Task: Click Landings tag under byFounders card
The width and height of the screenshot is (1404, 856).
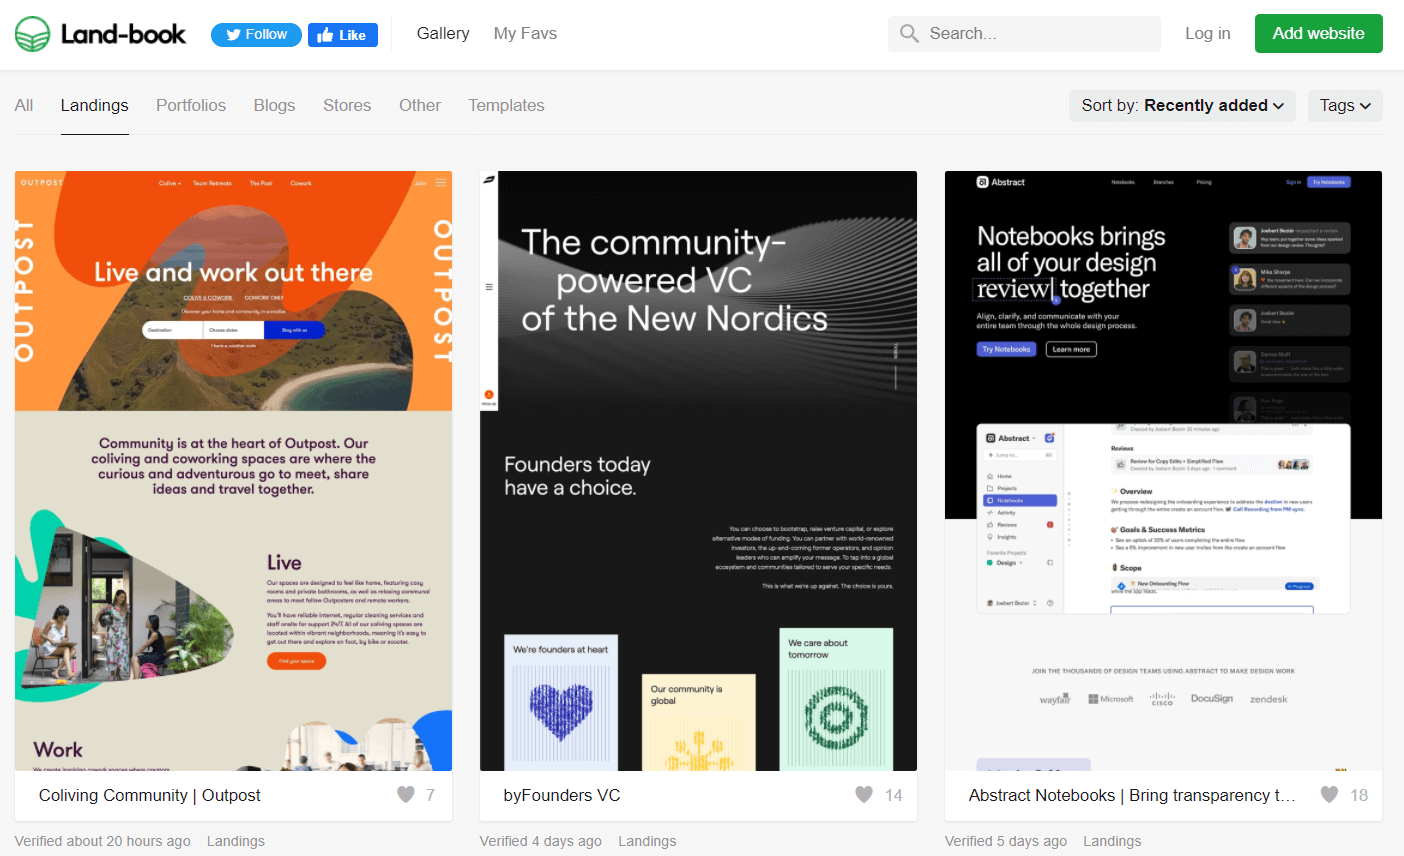Action: click(x=647, y=841)
